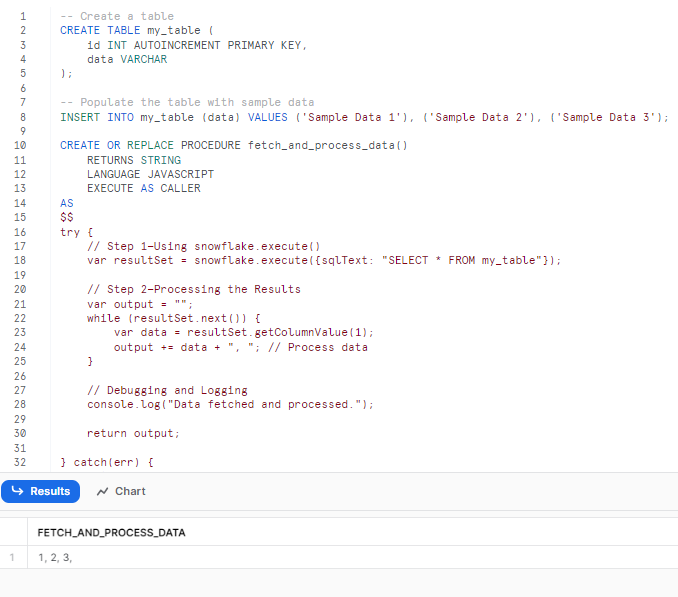This screenshot has width=678, height=597.
Task: Click the '$$' delimiter line
Action: click(x=67, y=217)
